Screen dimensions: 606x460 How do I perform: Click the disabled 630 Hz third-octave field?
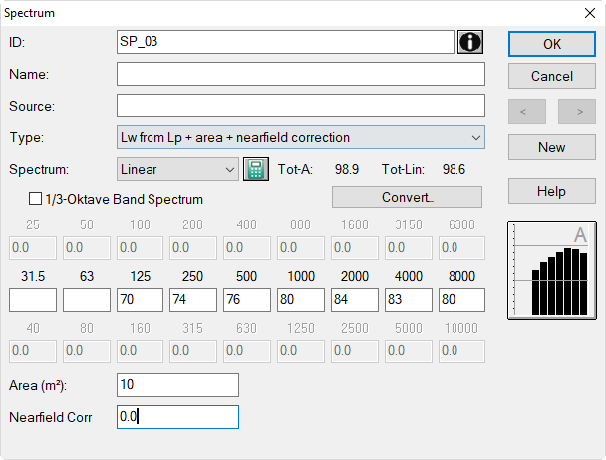247,351
